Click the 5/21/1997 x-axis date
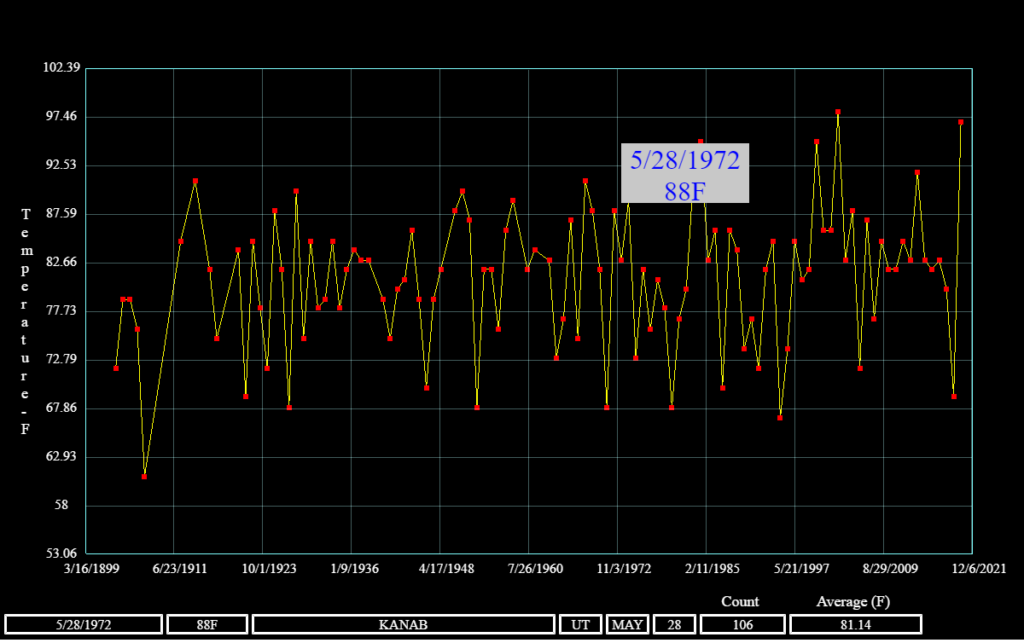Viewport: 1024px width, 643px height. [802, 569]
